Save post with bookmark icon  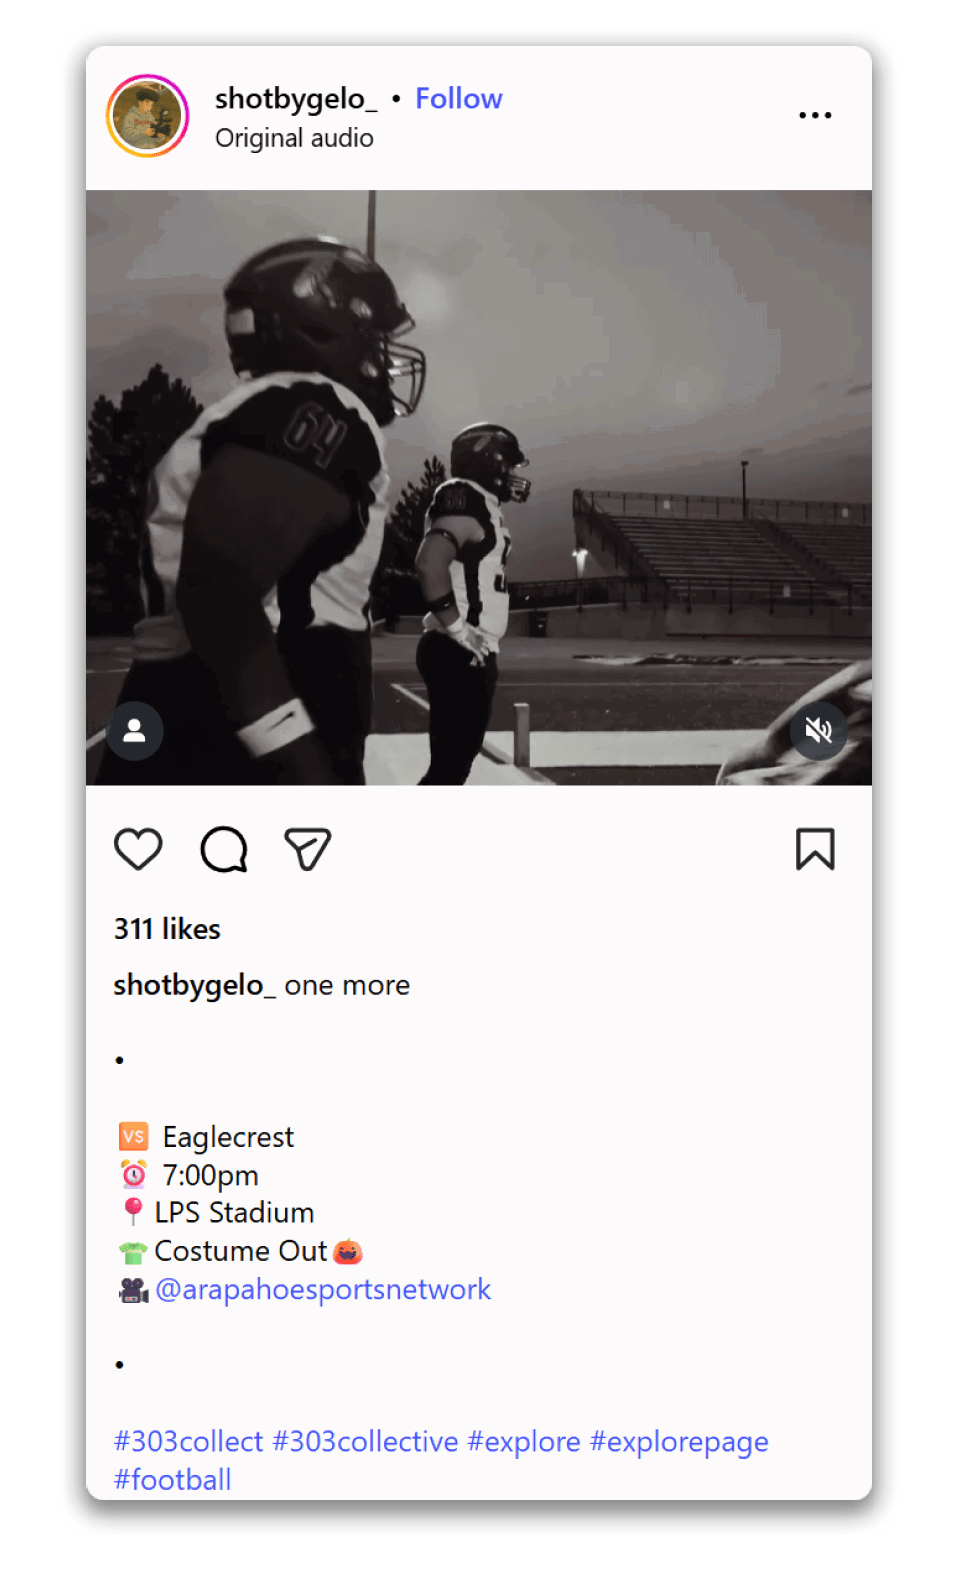coord(815,850)
